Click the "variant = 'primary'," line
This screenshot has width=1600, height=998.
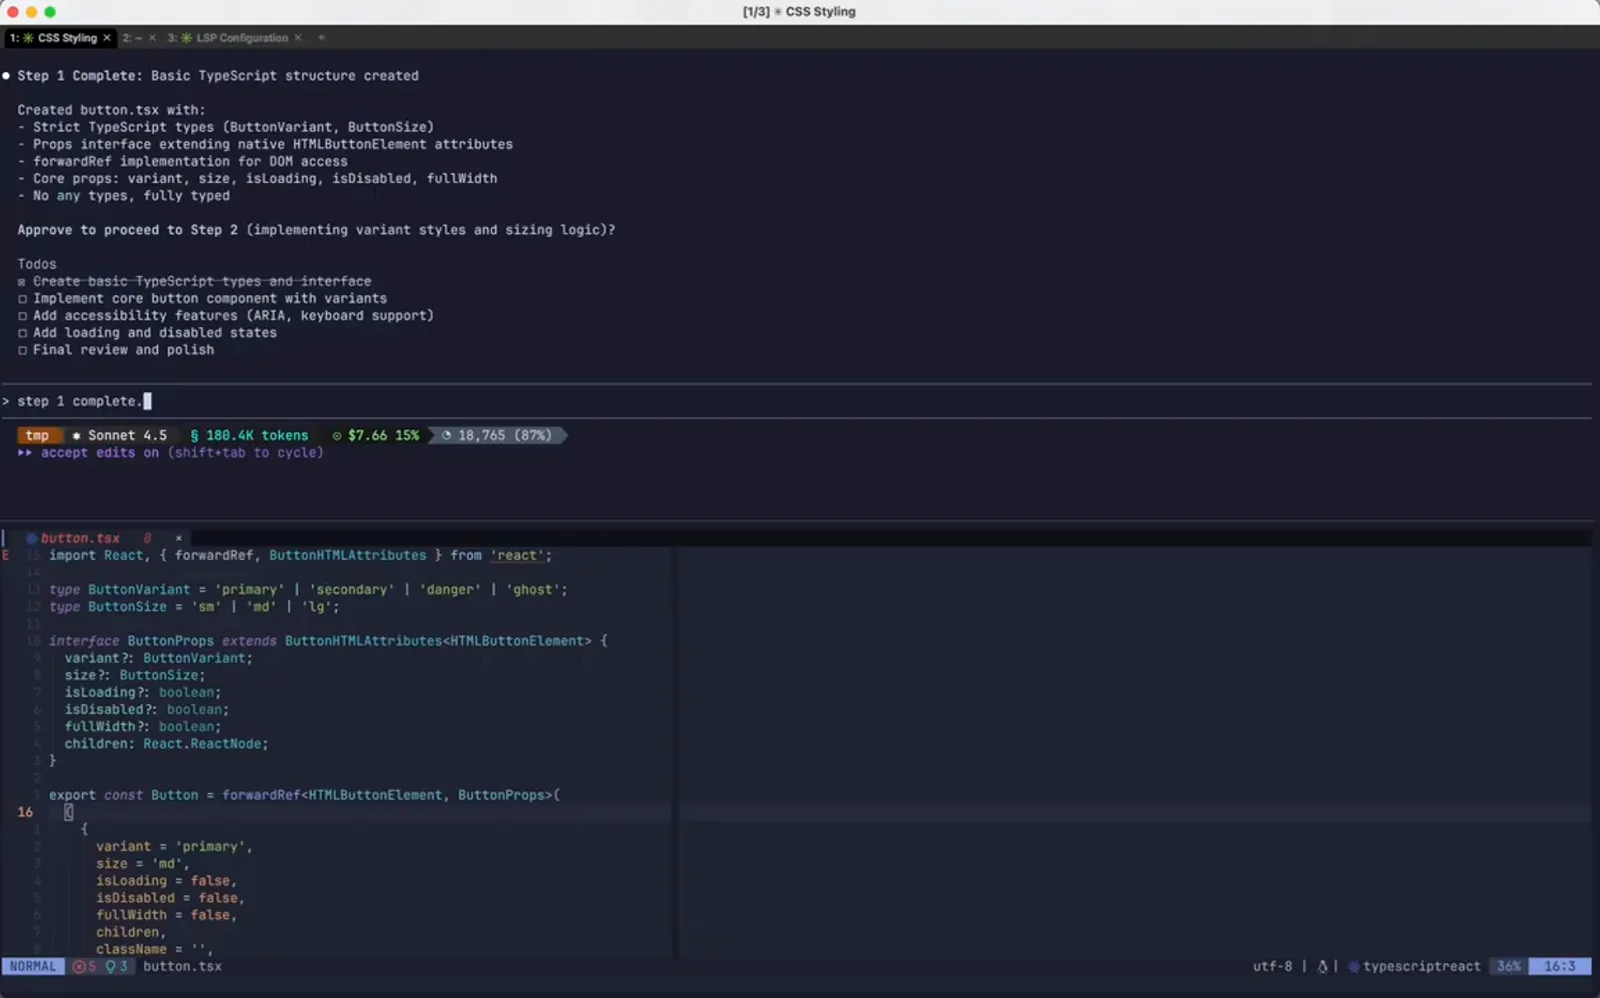tap(174, 846)
